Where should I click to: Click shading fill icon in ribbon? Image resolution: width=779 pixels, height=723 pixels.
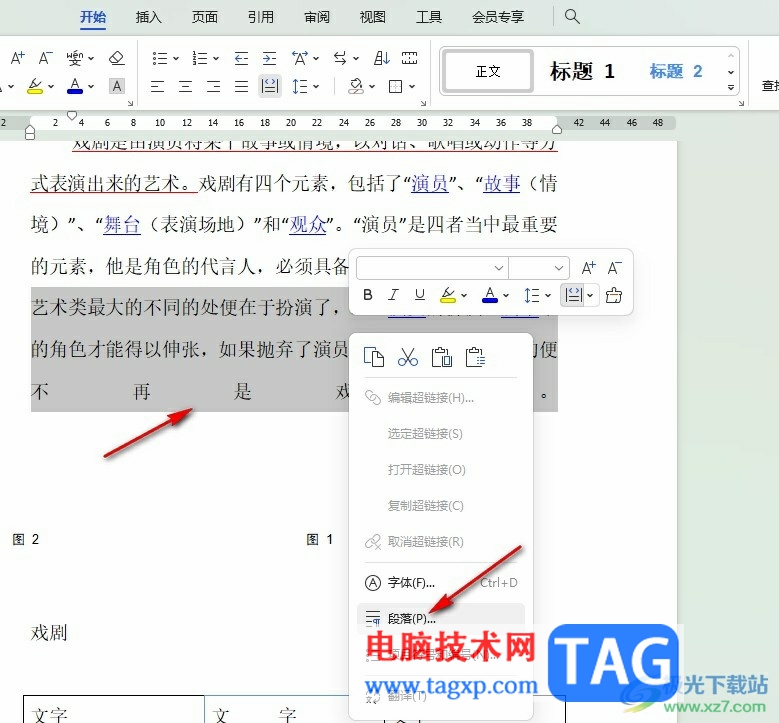pyautogui.click(x=356, y=86)
